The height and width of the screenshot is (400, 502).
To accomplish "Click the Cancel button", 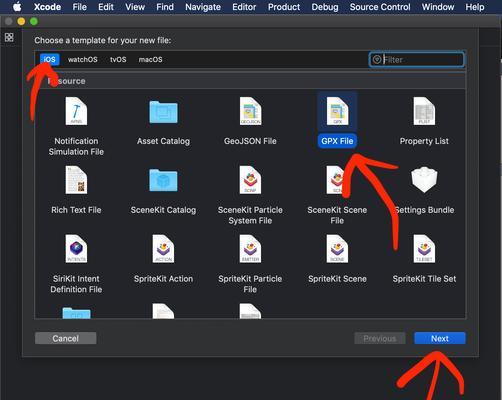I will point(66,338).
